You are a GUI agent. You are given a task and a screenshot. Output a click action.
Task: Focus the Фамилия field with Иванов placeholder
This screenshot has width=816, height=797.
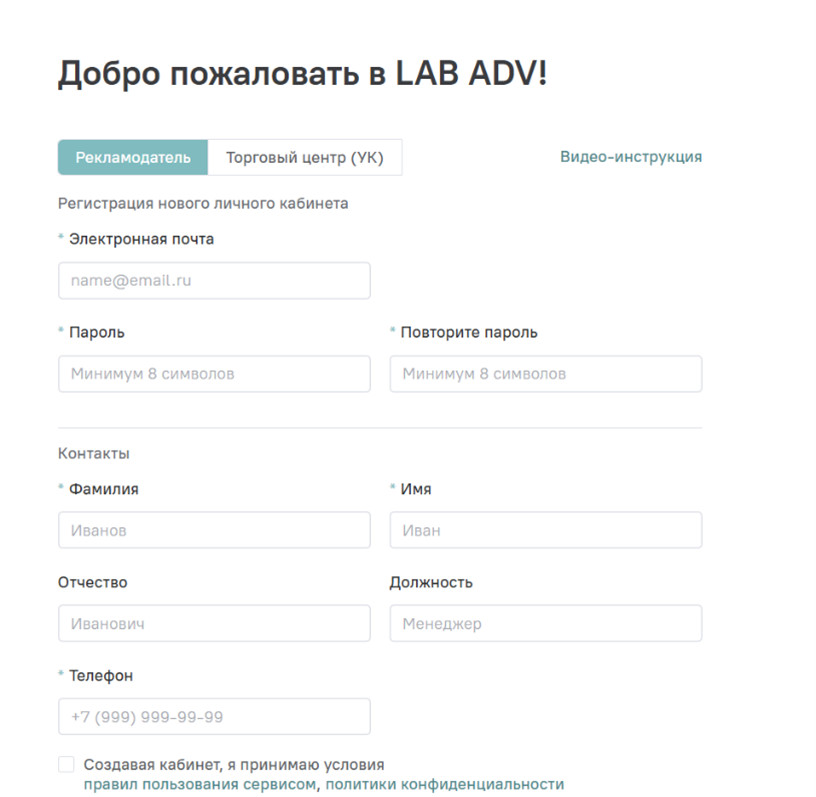click(x=214, y=530)
